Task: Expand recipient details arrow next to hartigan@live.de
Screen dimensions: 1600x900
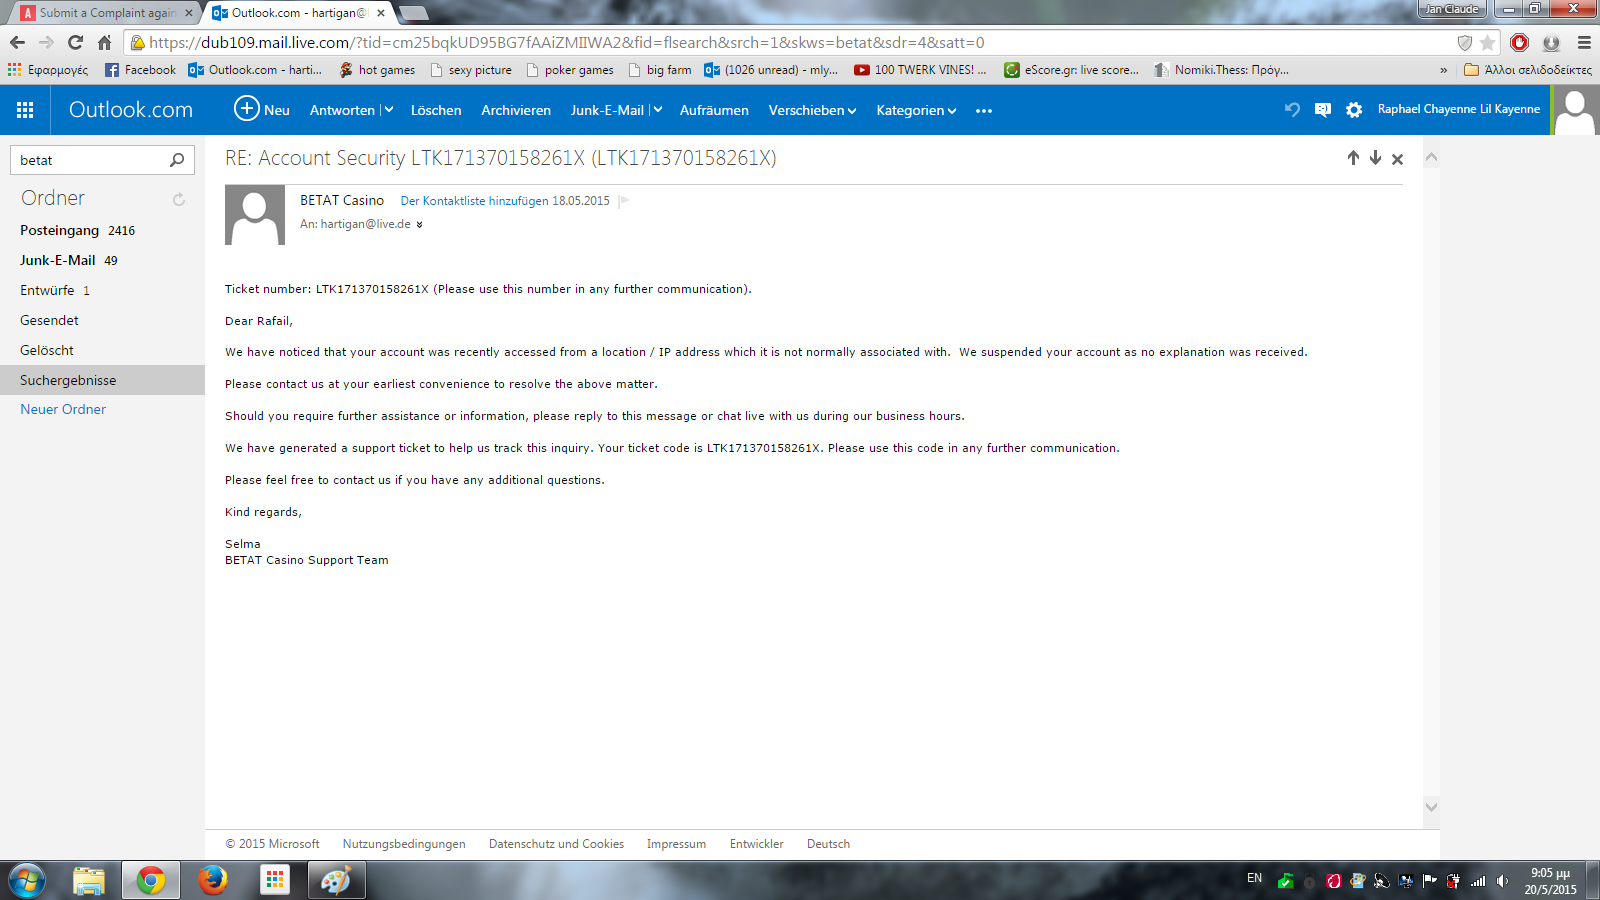Action: pyautogui.click(x=419, y=225)
